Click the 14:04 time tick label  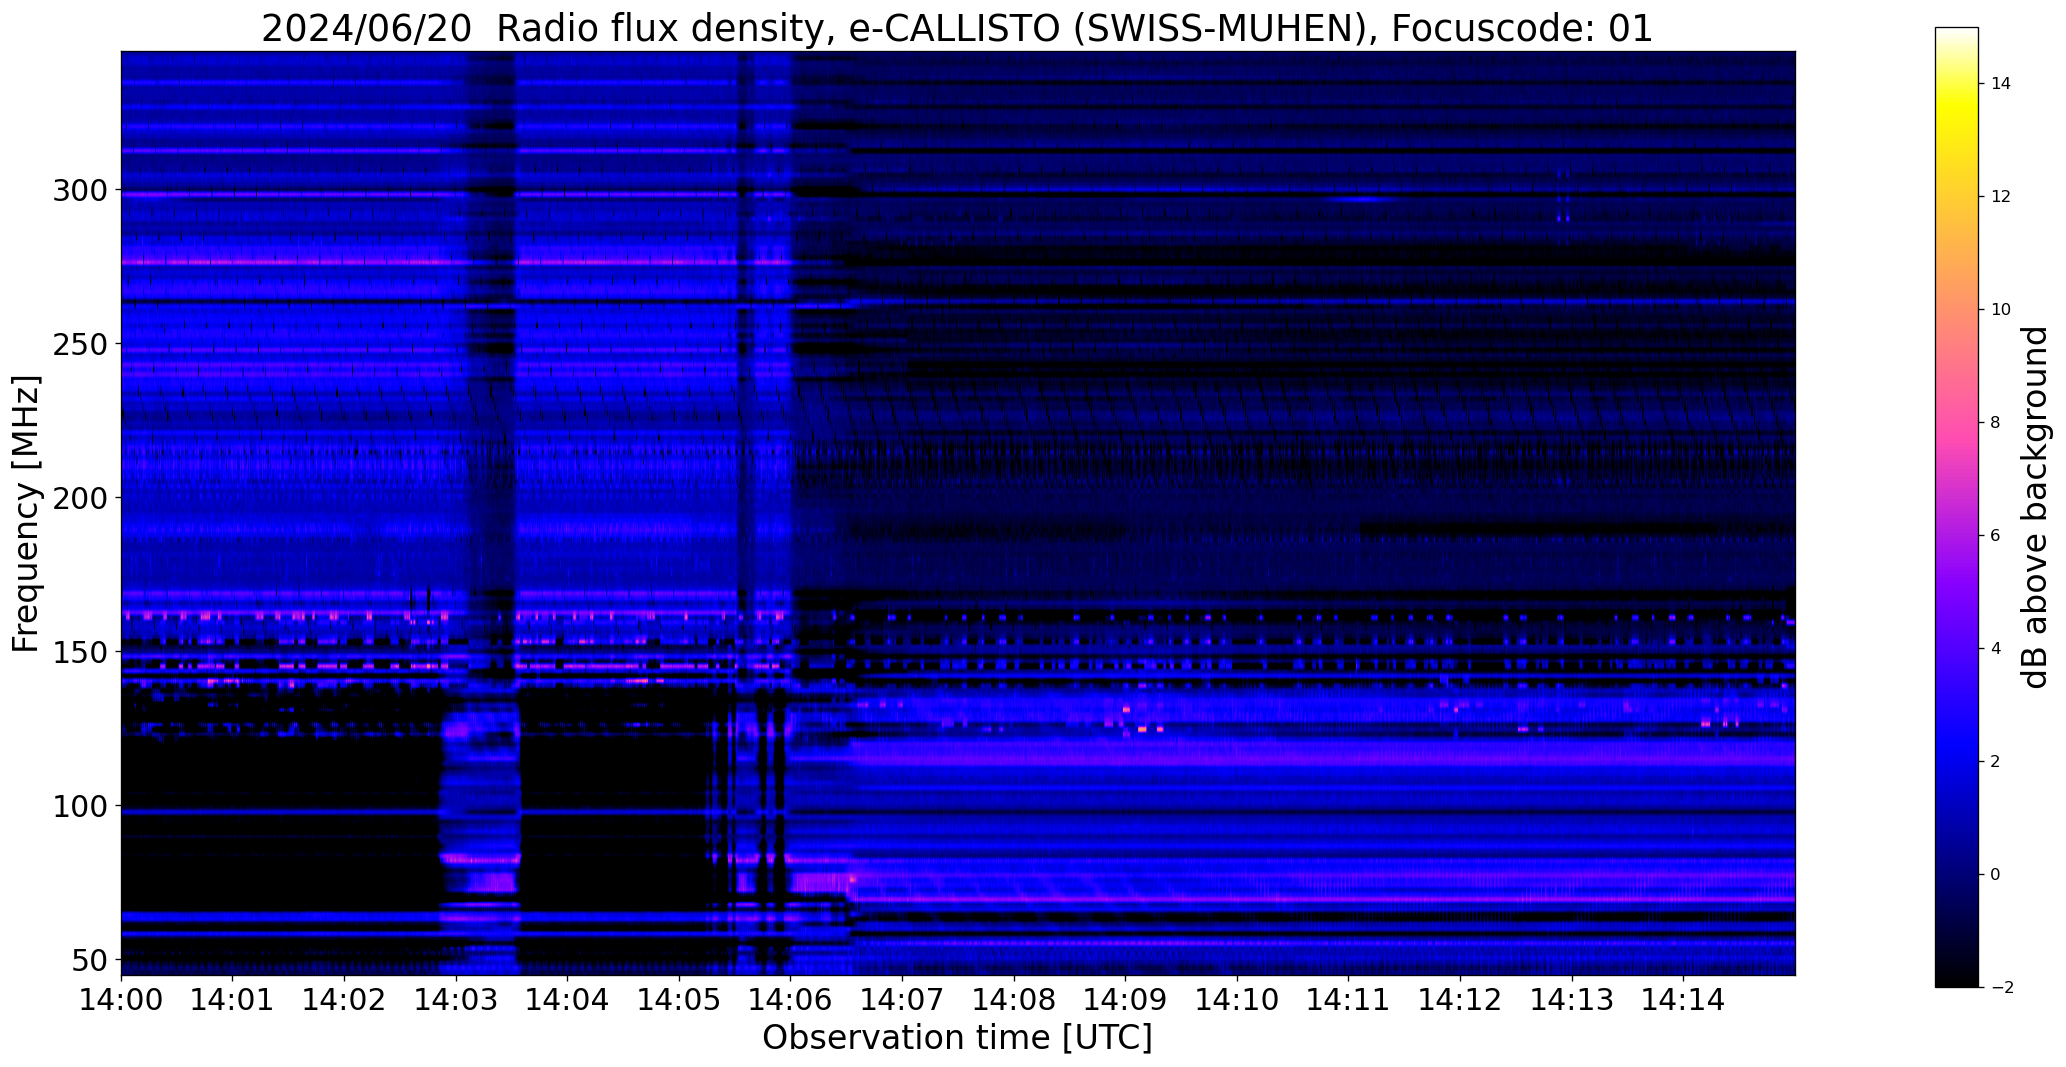coord(567,999)
